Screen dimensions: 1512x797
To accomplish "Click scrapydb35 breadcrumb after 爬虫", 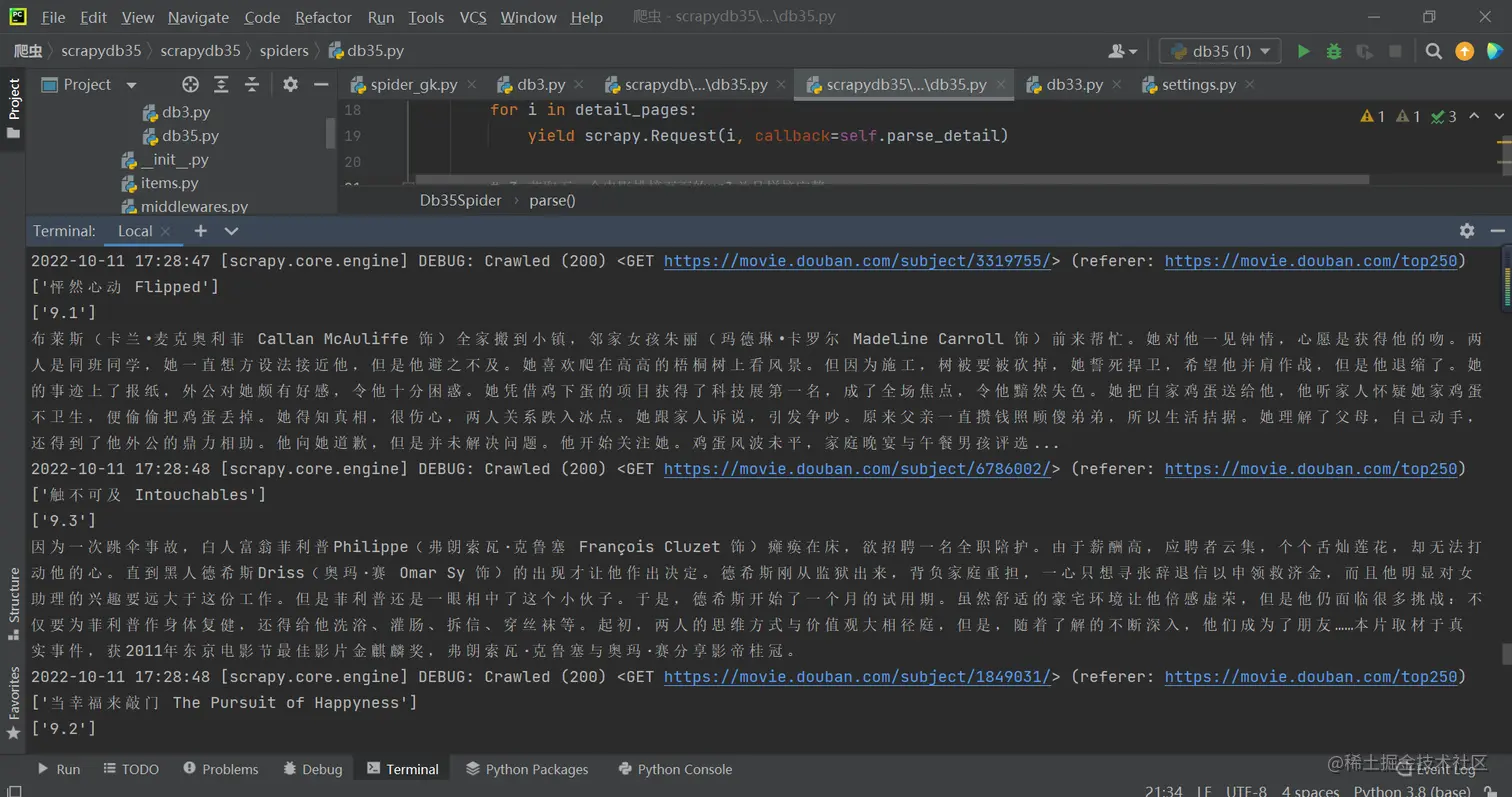I will (x=103, y=51).
